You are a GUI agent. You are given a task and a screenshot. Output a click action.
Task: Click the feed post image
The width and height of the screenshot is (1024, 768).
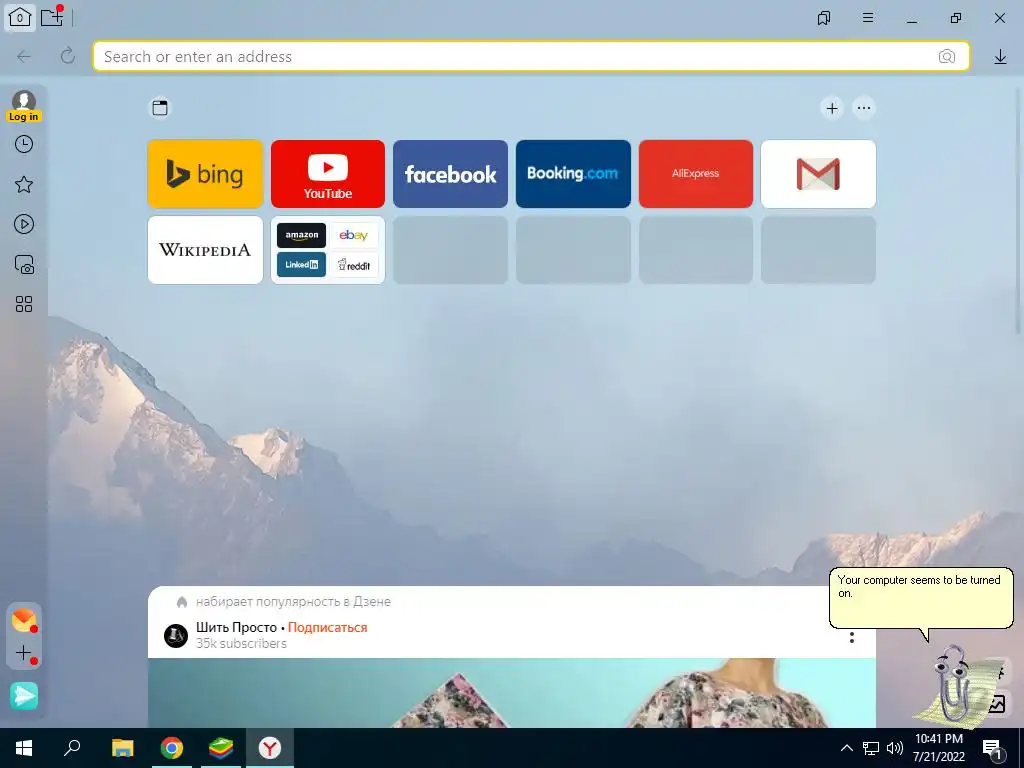(511, 693)
